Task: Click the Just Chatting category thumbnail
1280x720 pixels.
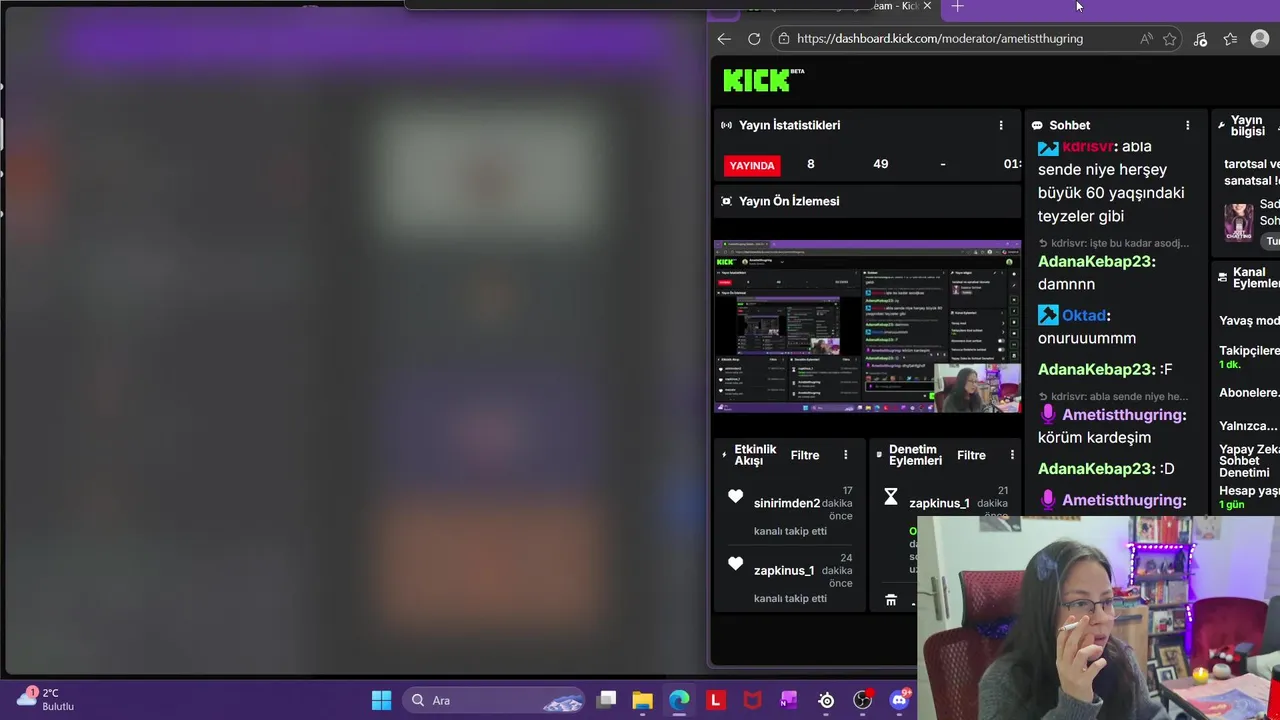Action: click(1239, 222)
